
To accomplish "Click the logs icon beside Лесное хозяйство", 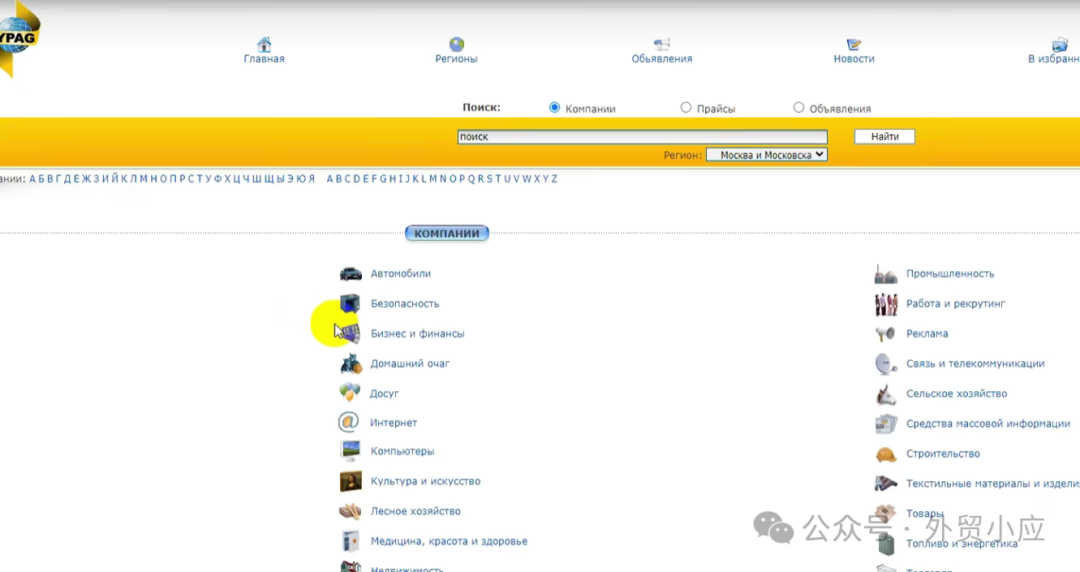I will tap(350, 511).
